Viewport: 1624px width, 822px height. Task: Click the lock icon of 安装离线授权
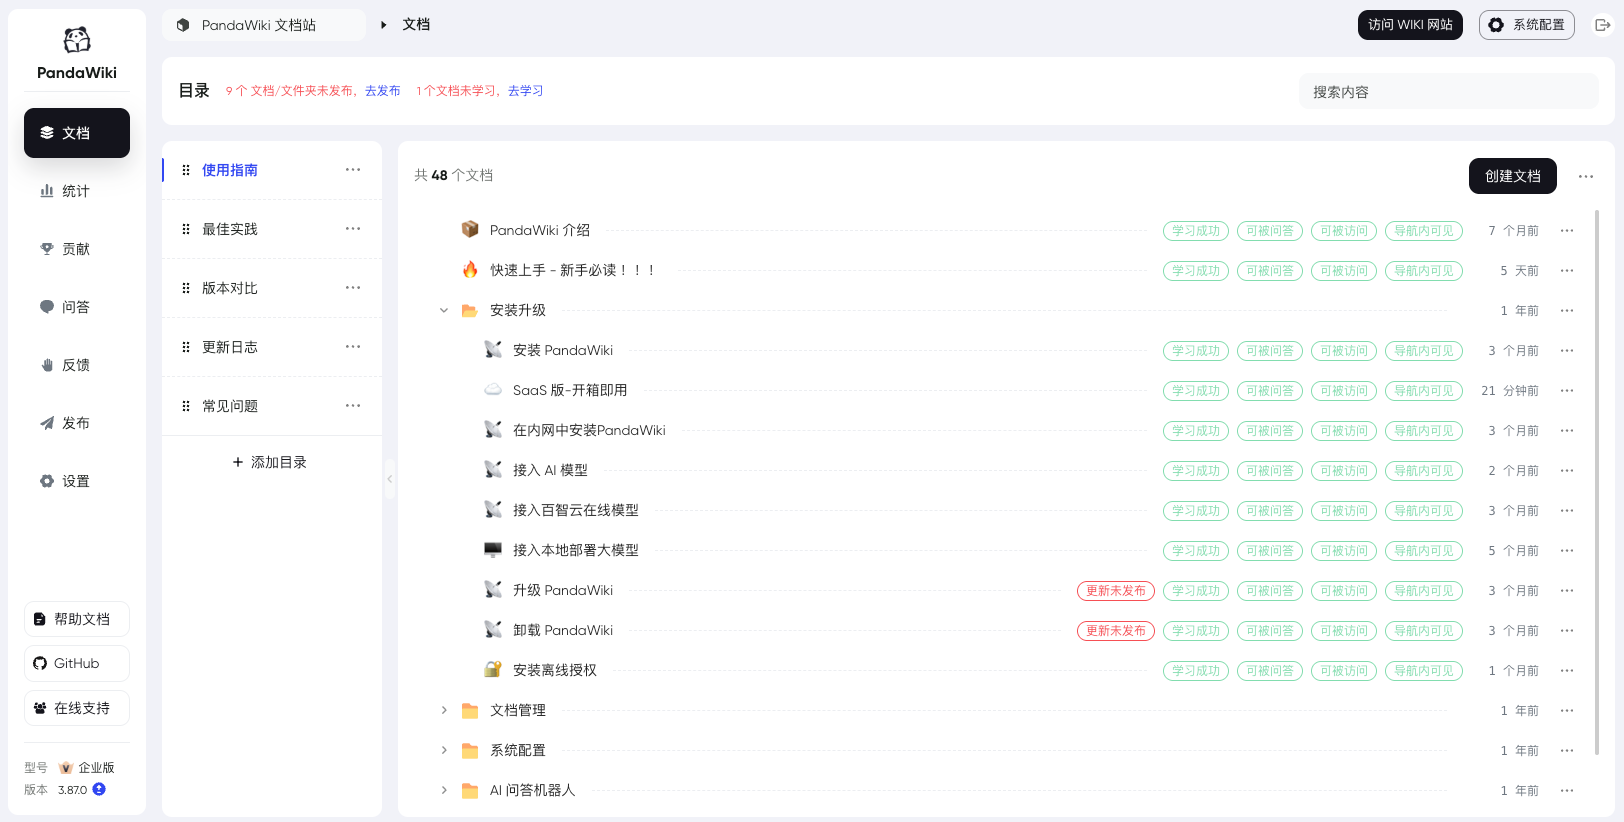click(x=493, y=669)
